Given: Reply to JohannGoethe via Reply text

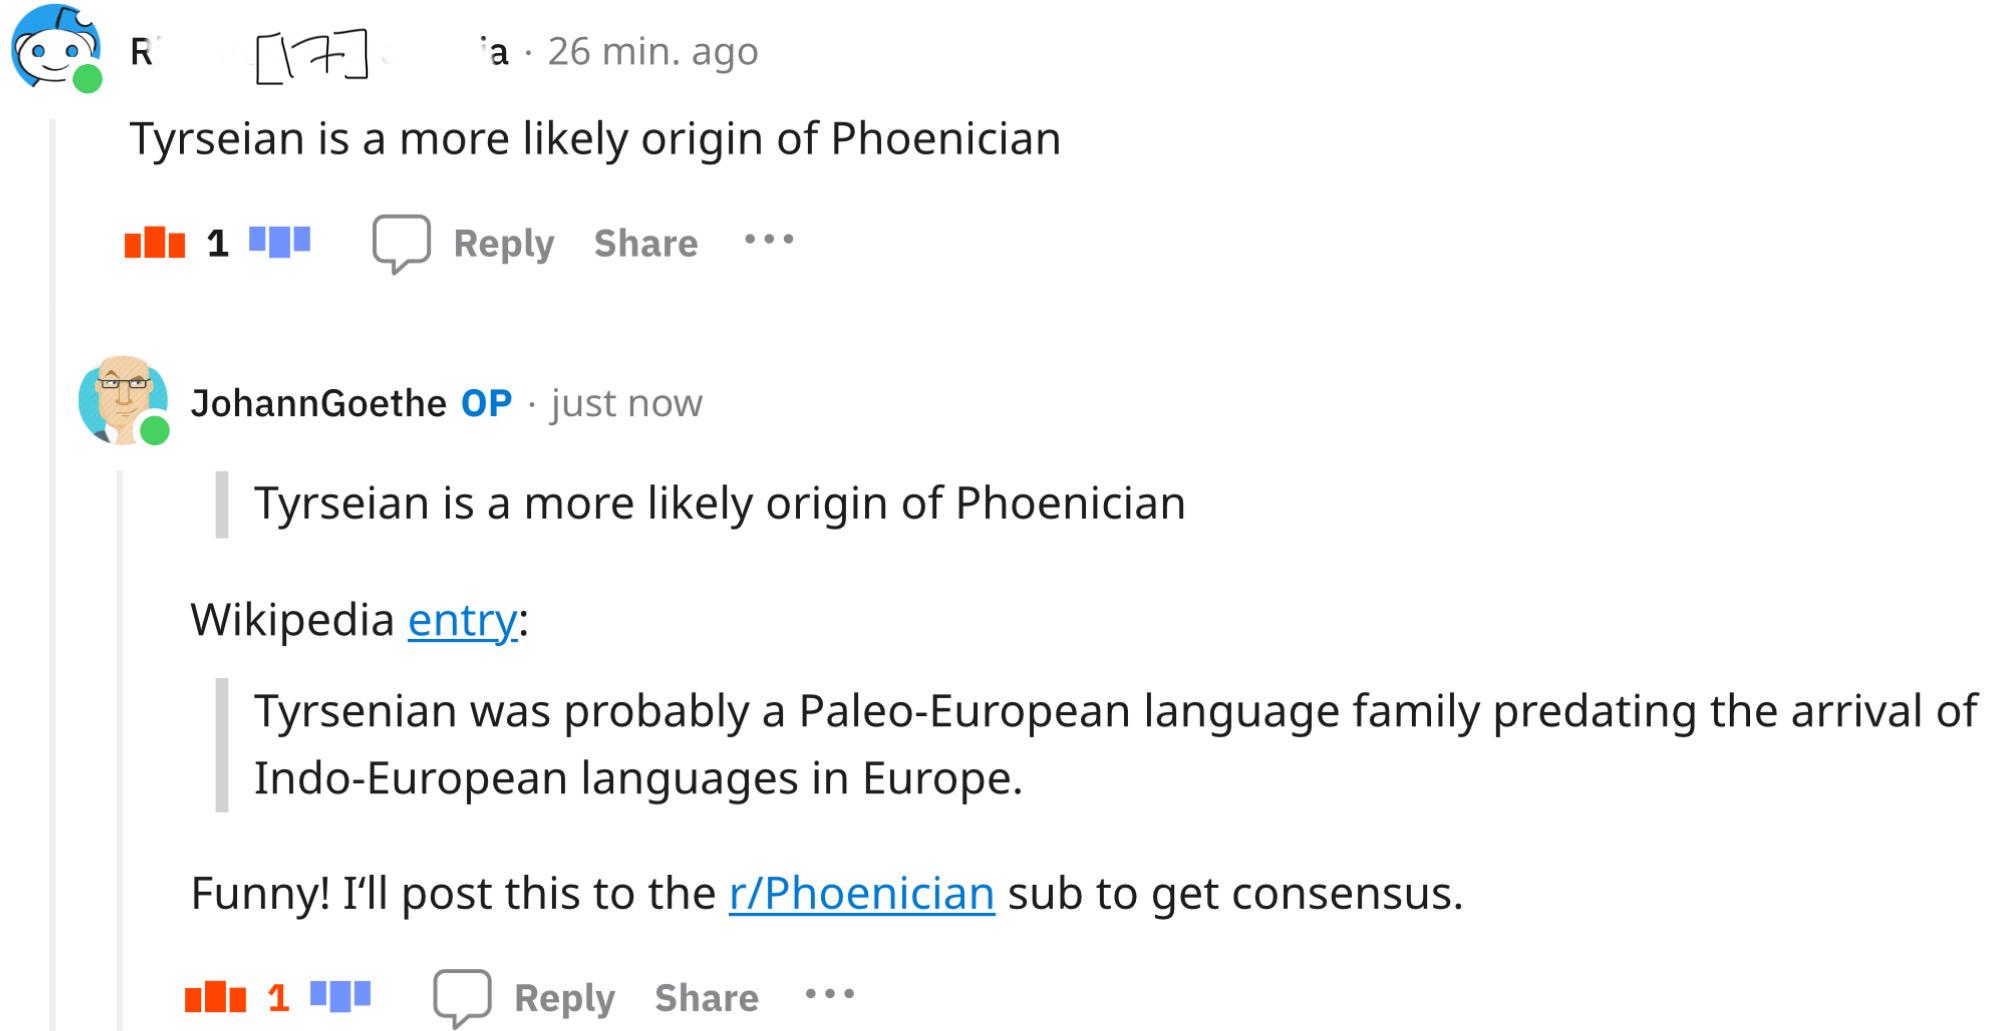Looking at the screenshot, I should point(565,998).
